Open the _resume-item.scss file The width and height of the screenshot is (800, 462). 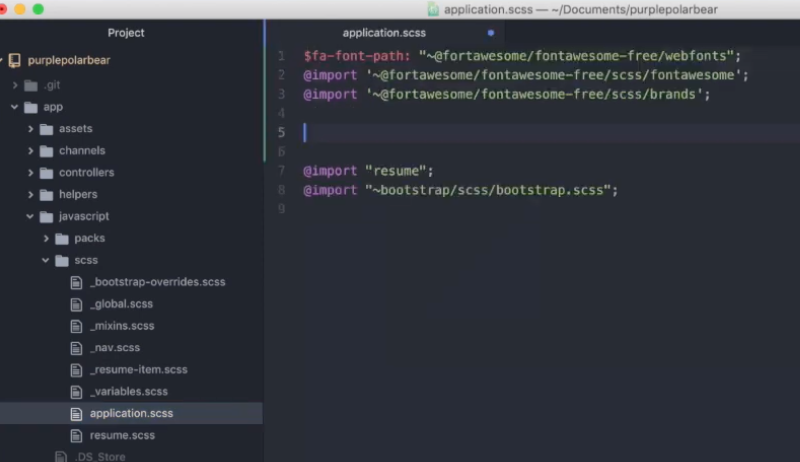139,370
